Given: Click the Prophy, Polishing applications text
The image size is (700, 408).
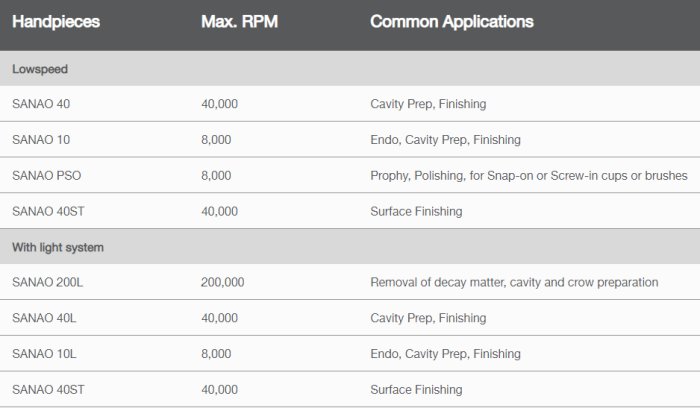Looking at the screenshot, I should pyautogui.click(x=528, y=176).
